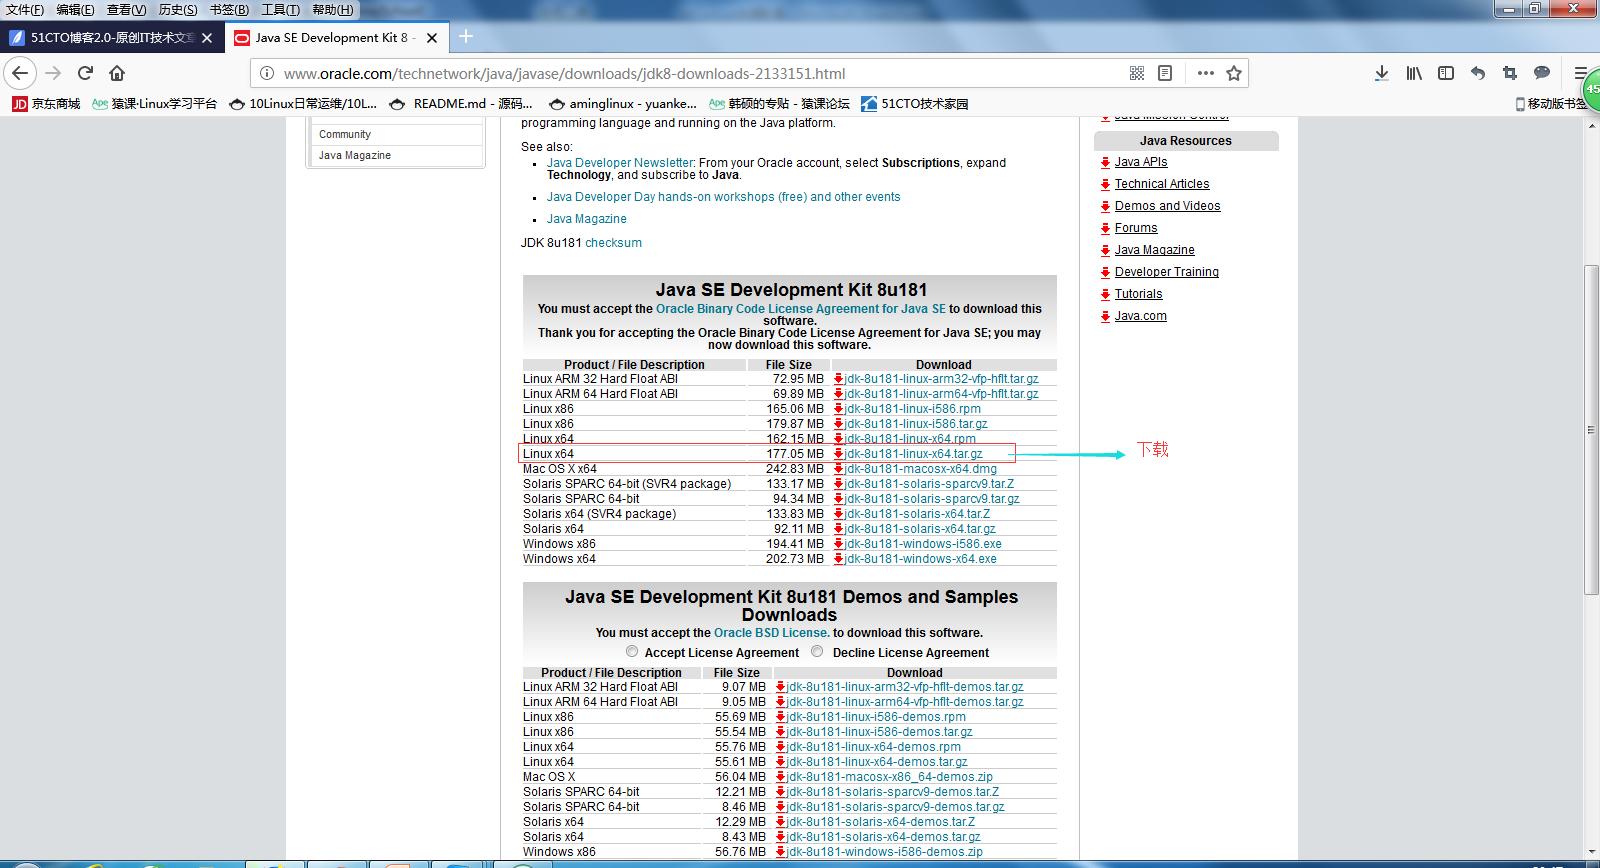Open the Library bookshelf icon

coord(1414,73)
